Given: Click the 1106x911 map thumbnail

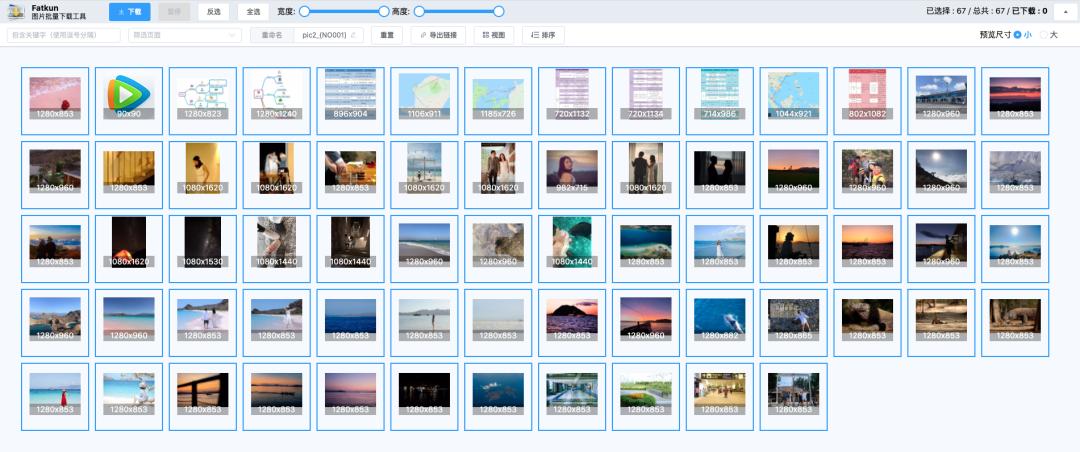Looking at the screenshot, I should tap(425, 101).
